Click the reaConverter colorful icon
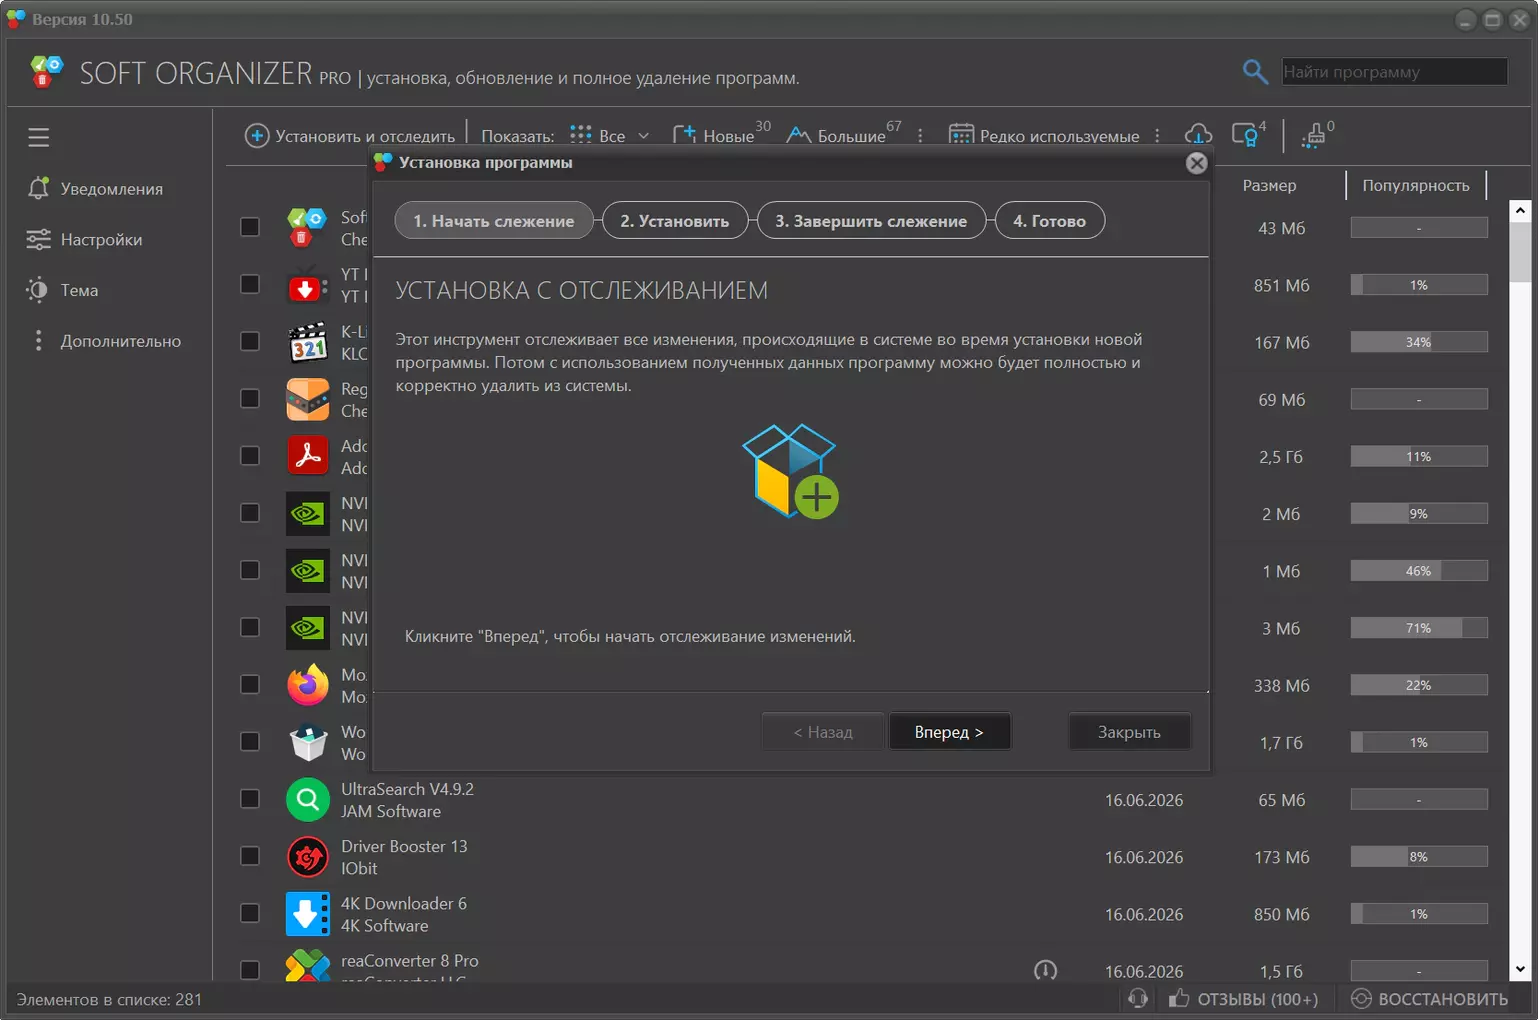 pos(307,966)
